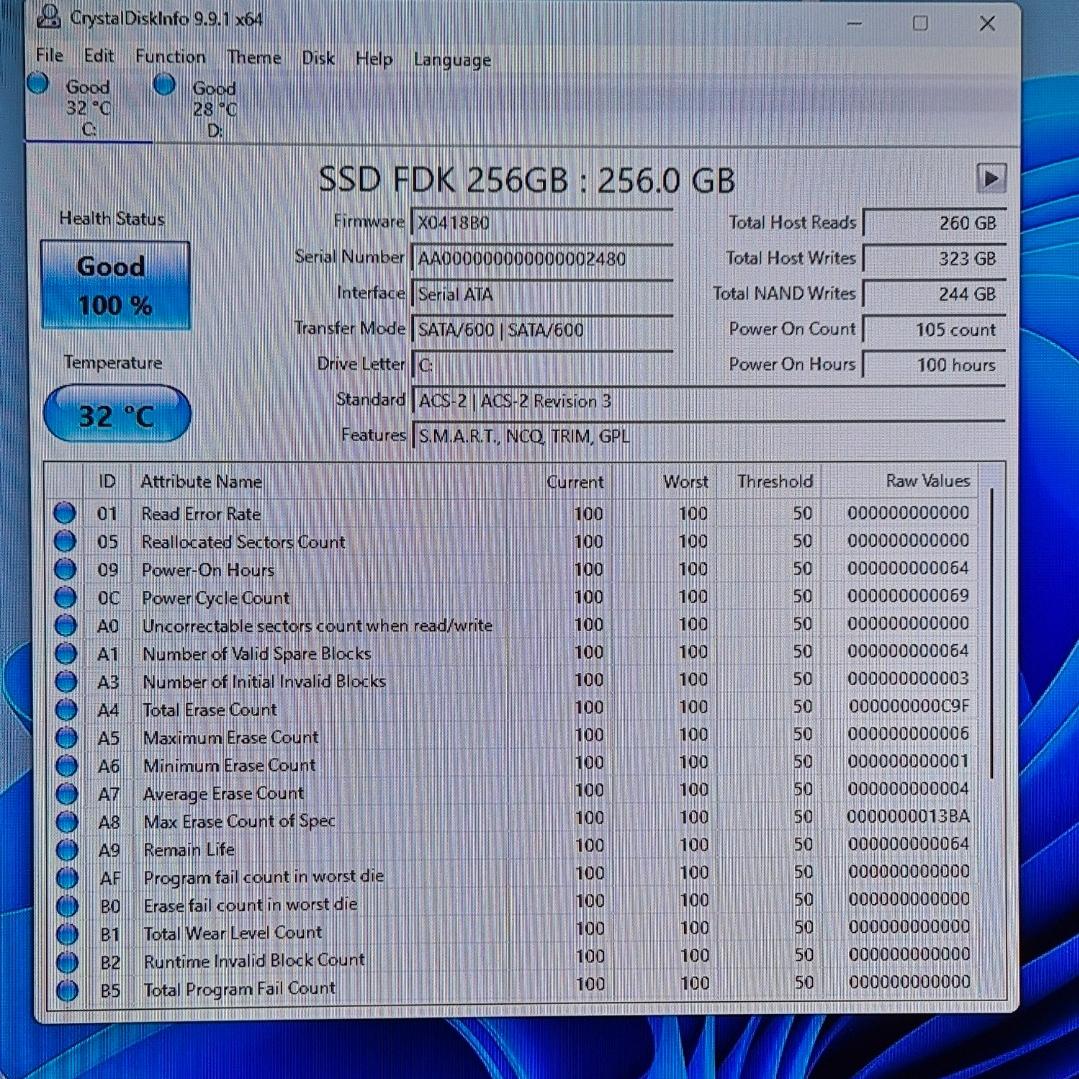Open the Theme menu
The height and width of the screenshot is (1079, 1079).
254,57
